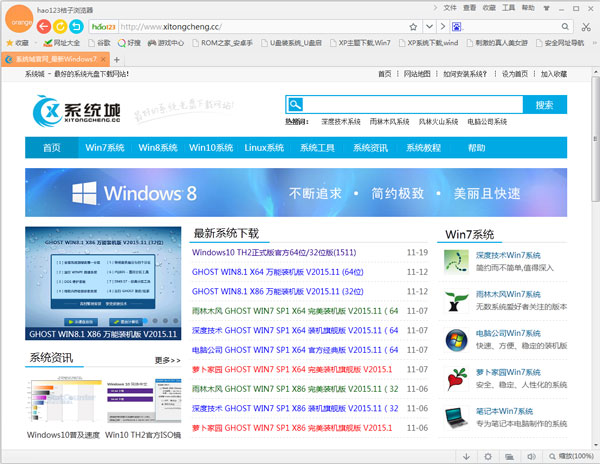Screen dimensions: 600x464
Task: Click the Windows10普及速度 news thumbnail
Action: (x=64, y=401)
